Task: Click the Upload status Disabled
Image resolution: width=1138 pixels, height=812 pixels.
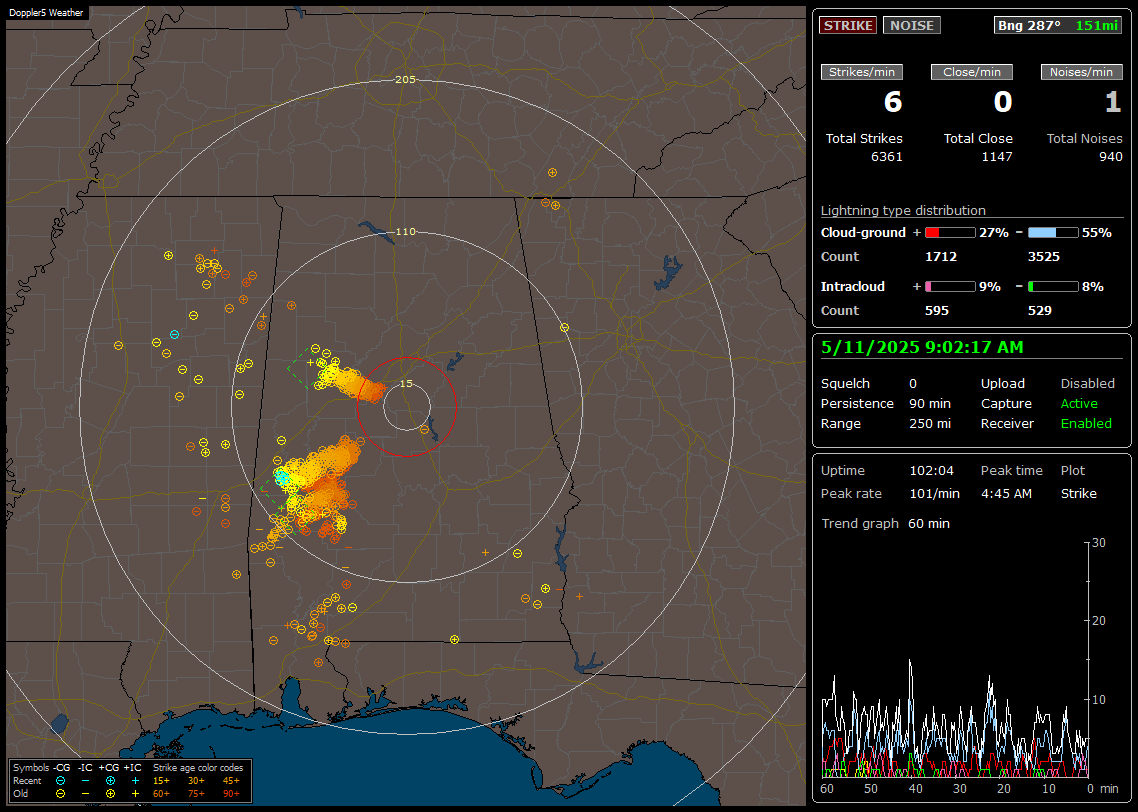Action: click(x=1087, y=384)
